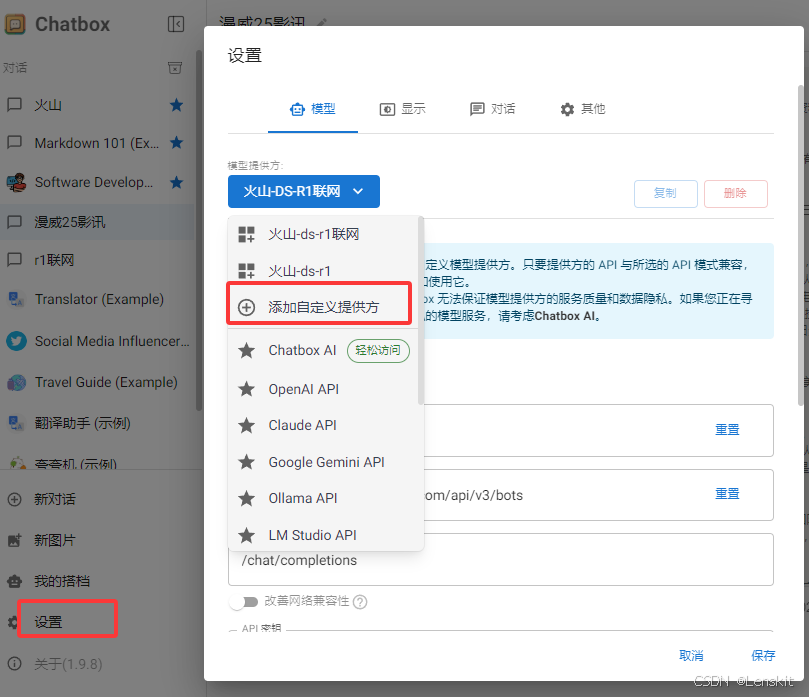The width and height of the screenshot is (809, 697).
Task: Select 火山-ds-r1联网 from provider list
Action: point(323,234)
